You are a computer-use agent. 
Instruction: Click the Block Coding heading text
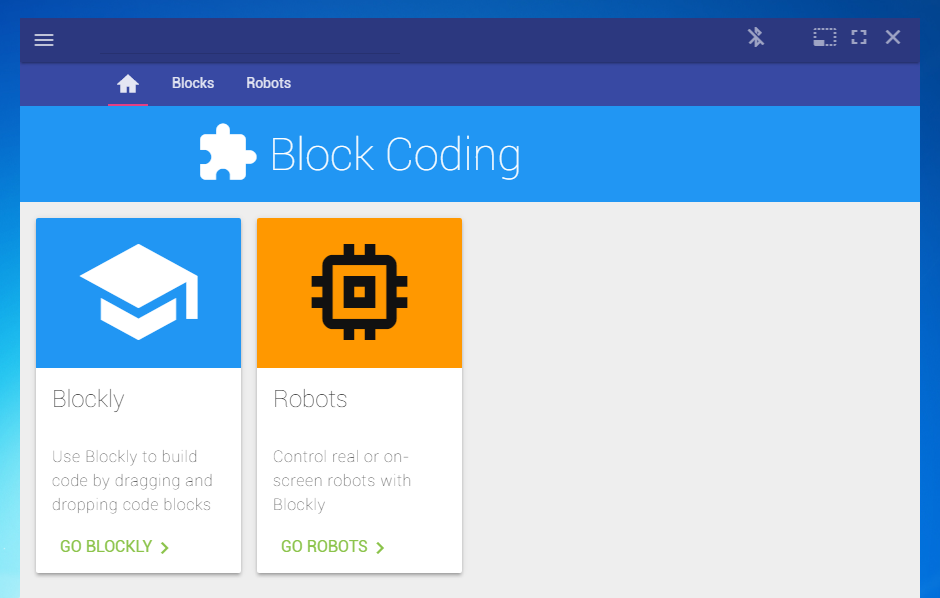tap(396, 155)
